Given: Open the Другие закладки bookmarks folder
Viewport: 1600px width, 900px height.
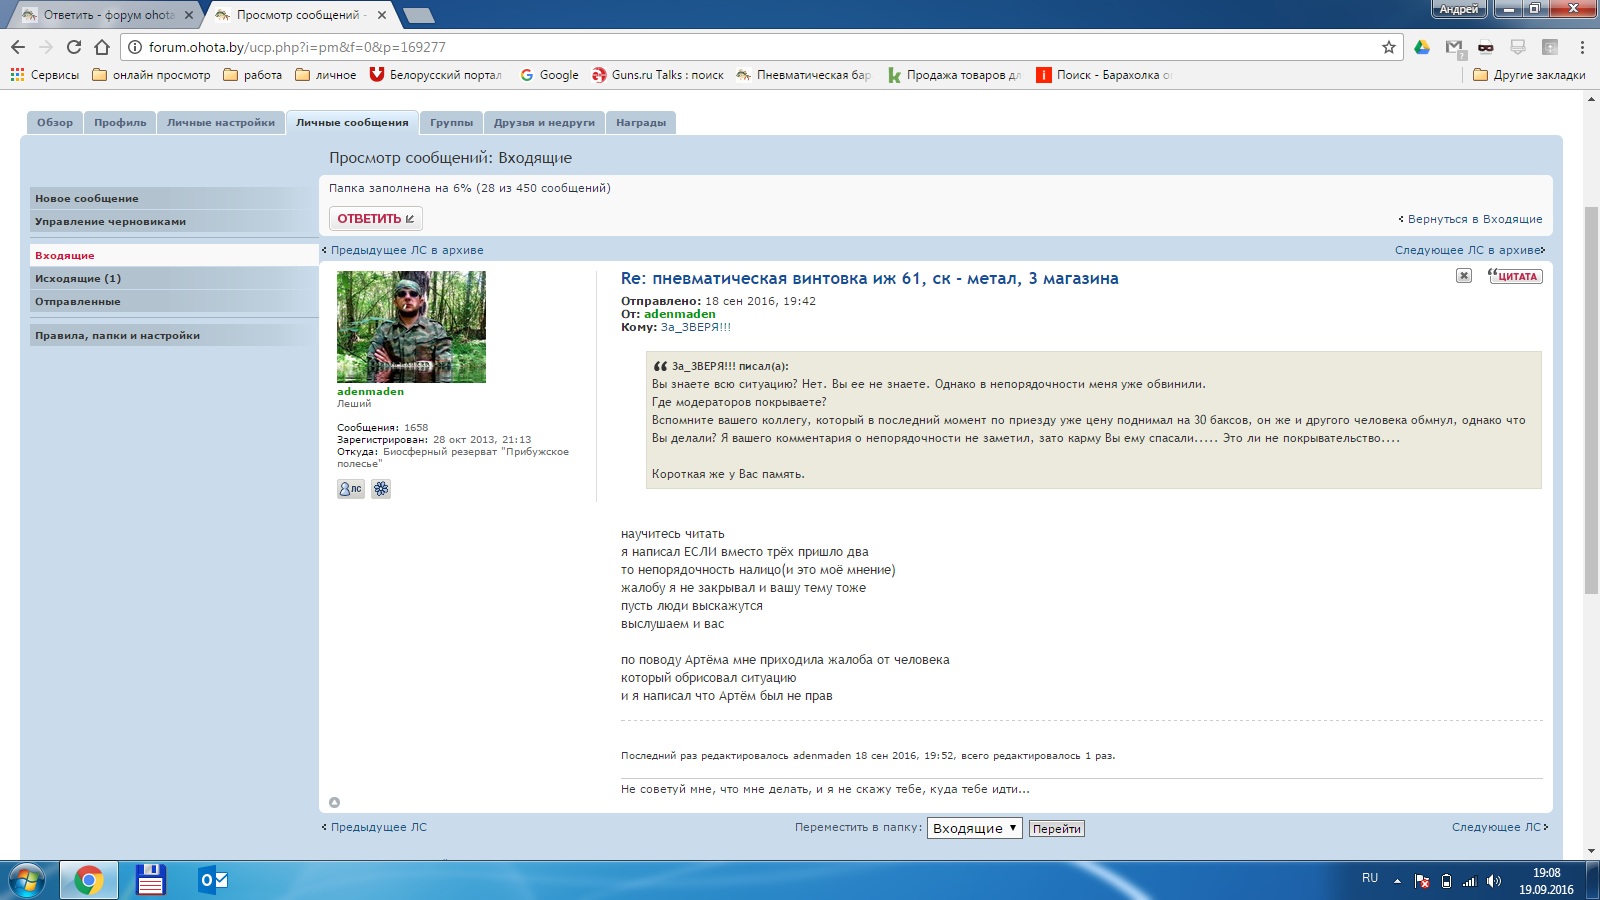Looking at the screenshot, I should (x=1529, y=75).
